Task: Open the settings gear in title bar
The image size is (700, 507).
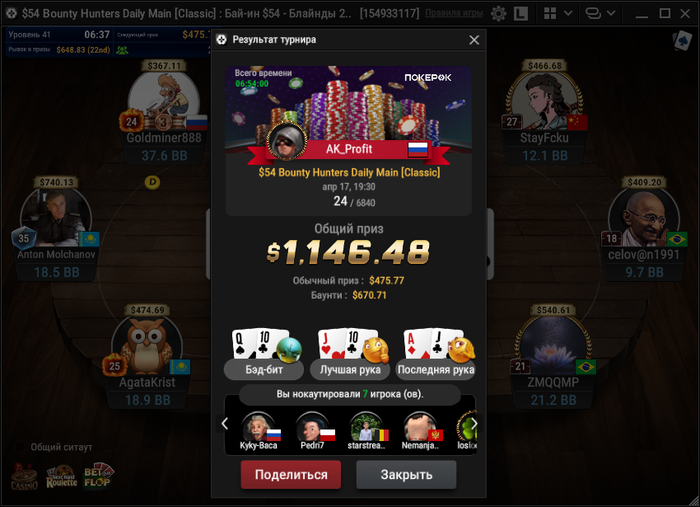Action: click(498, 13)
